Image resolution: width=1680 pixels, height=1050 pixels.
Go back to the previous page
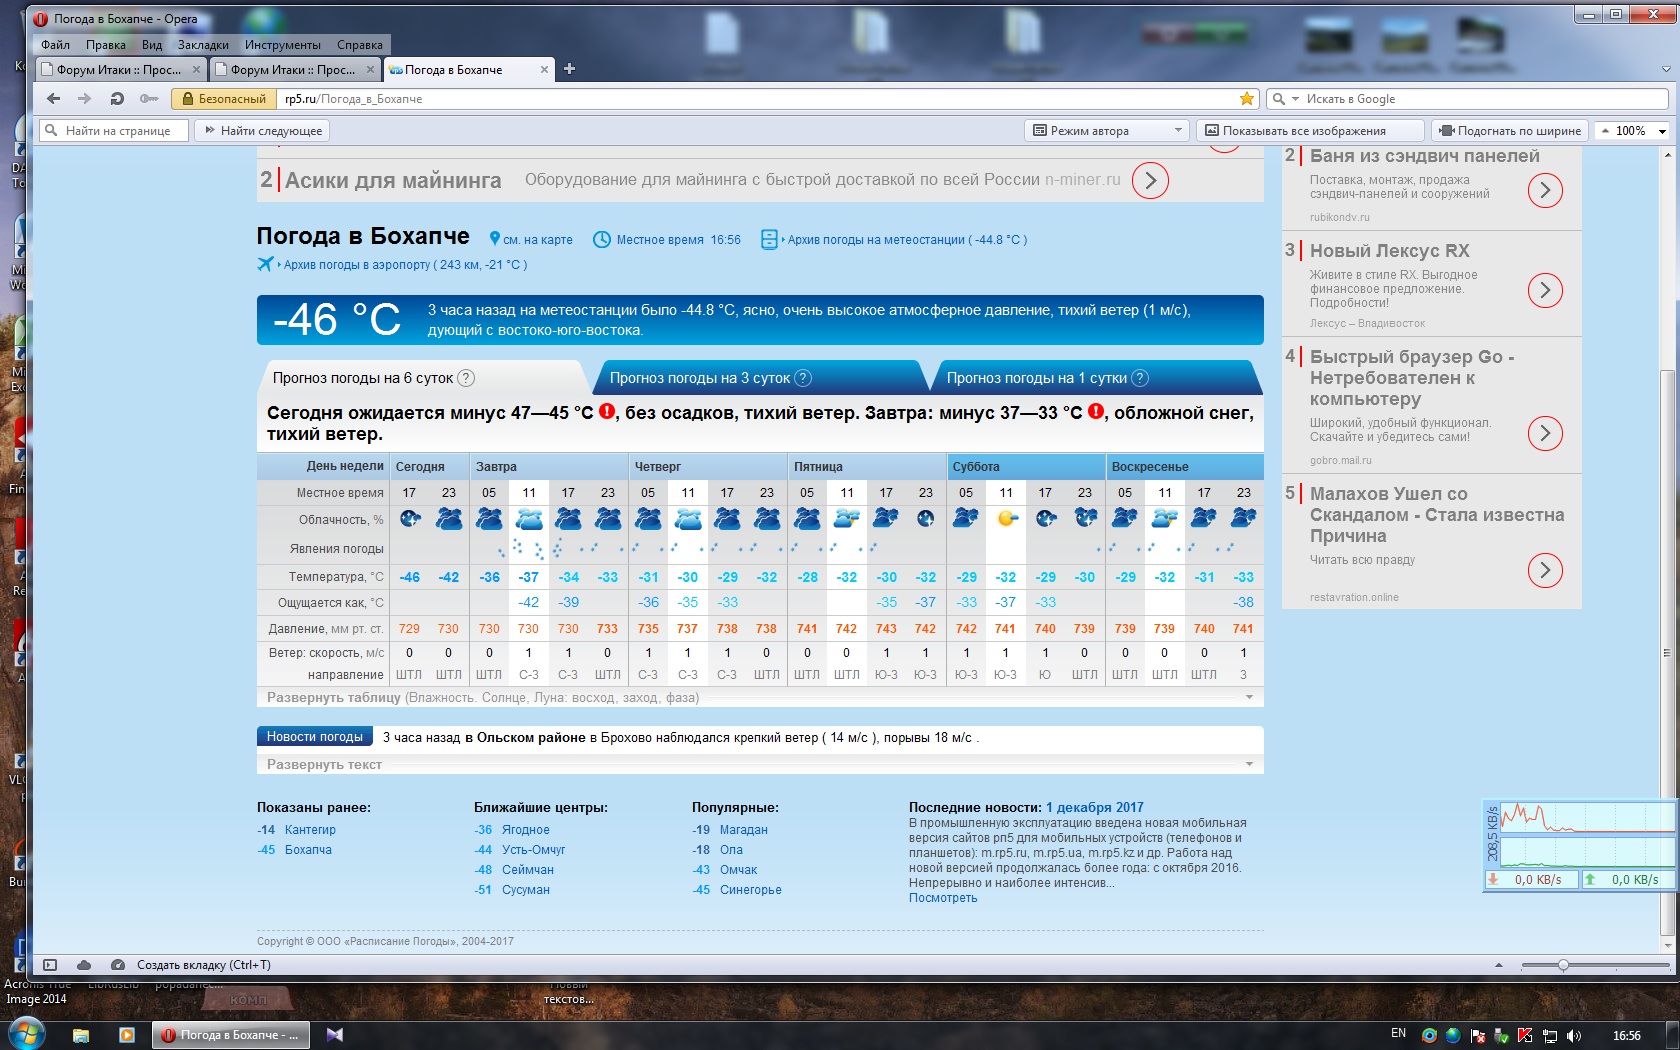[54, 99]
